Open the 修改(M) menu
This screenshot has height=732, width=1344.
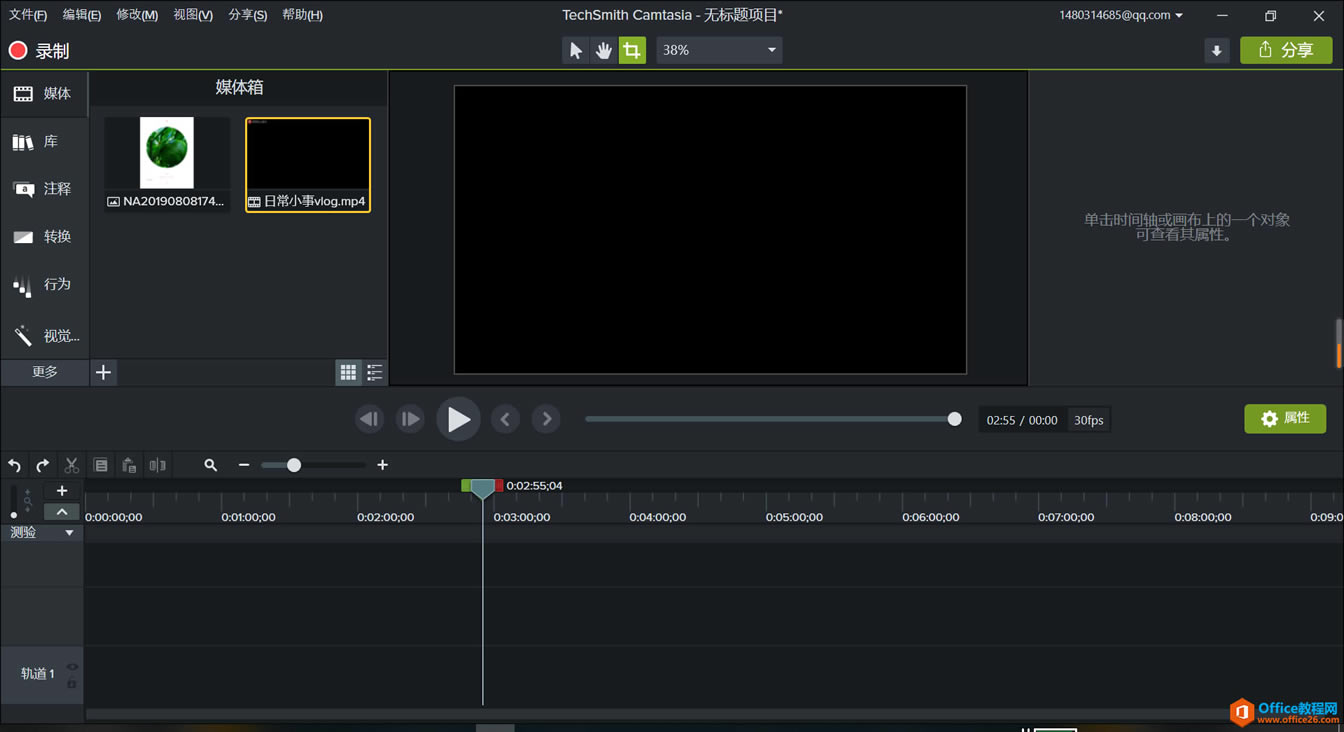click(x=137, y=15)
